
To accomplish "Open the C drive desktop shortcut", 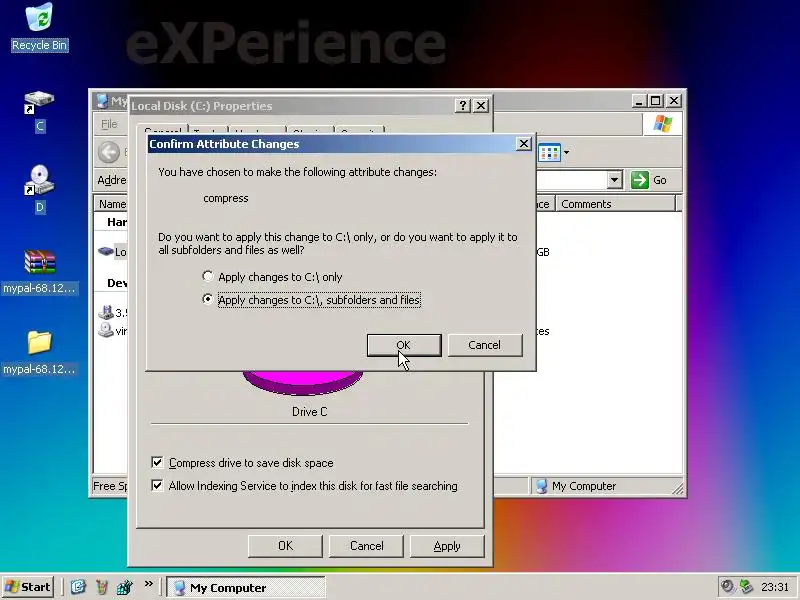I will 39,111.
